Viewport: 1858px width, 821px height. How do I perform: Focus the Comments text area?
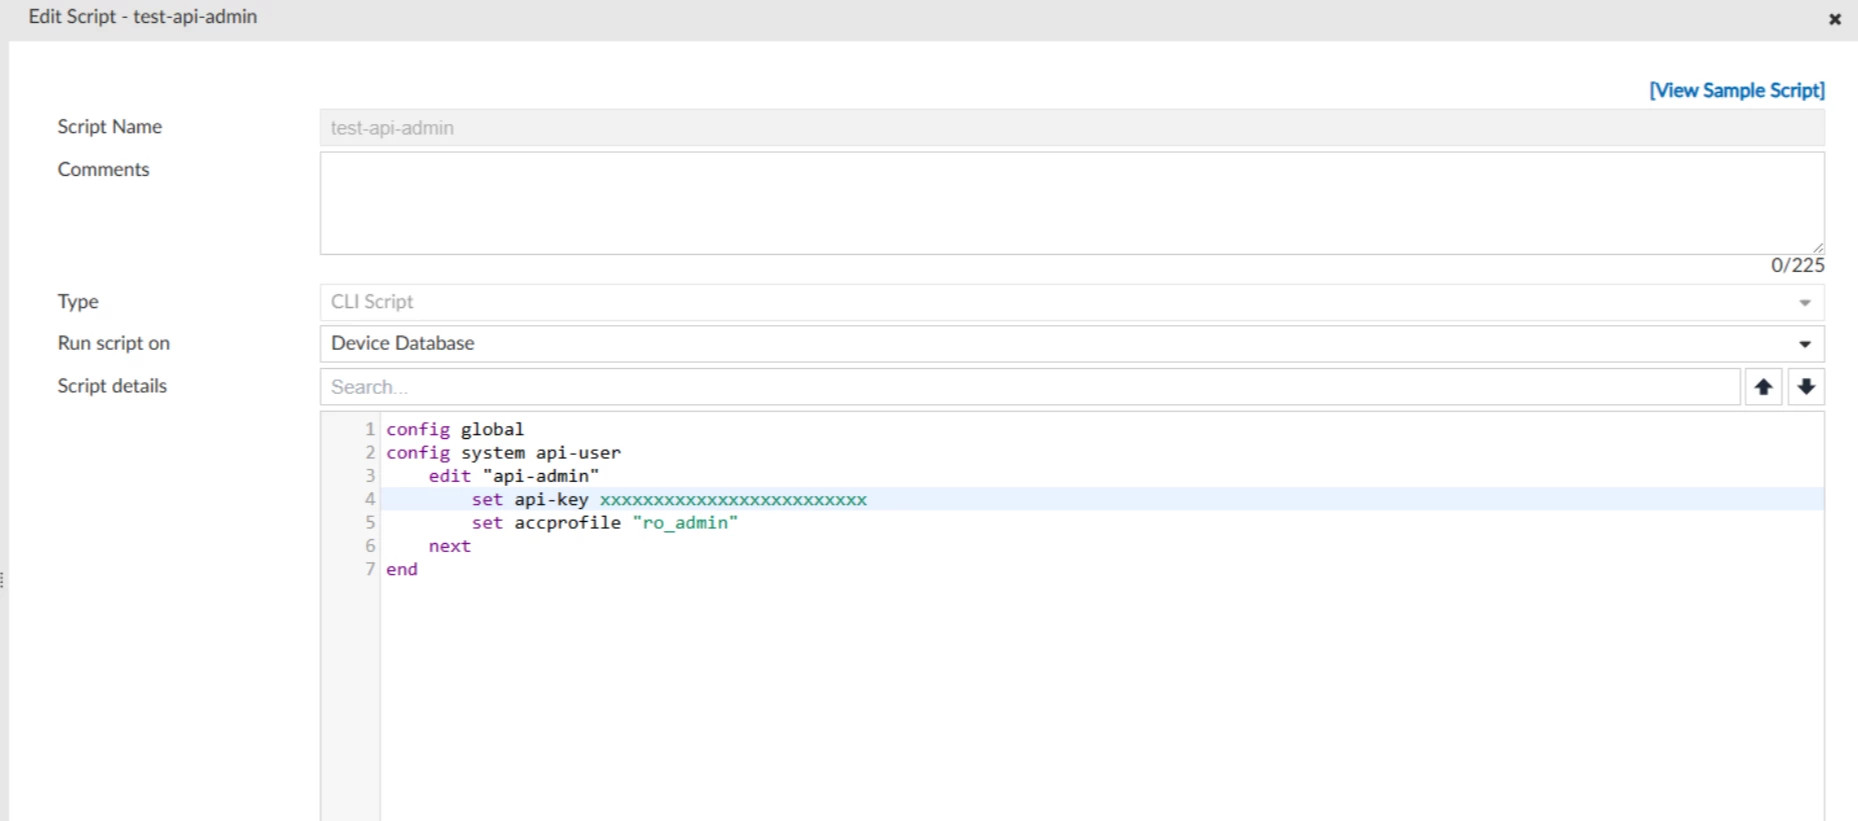(x=1072, y=203)
